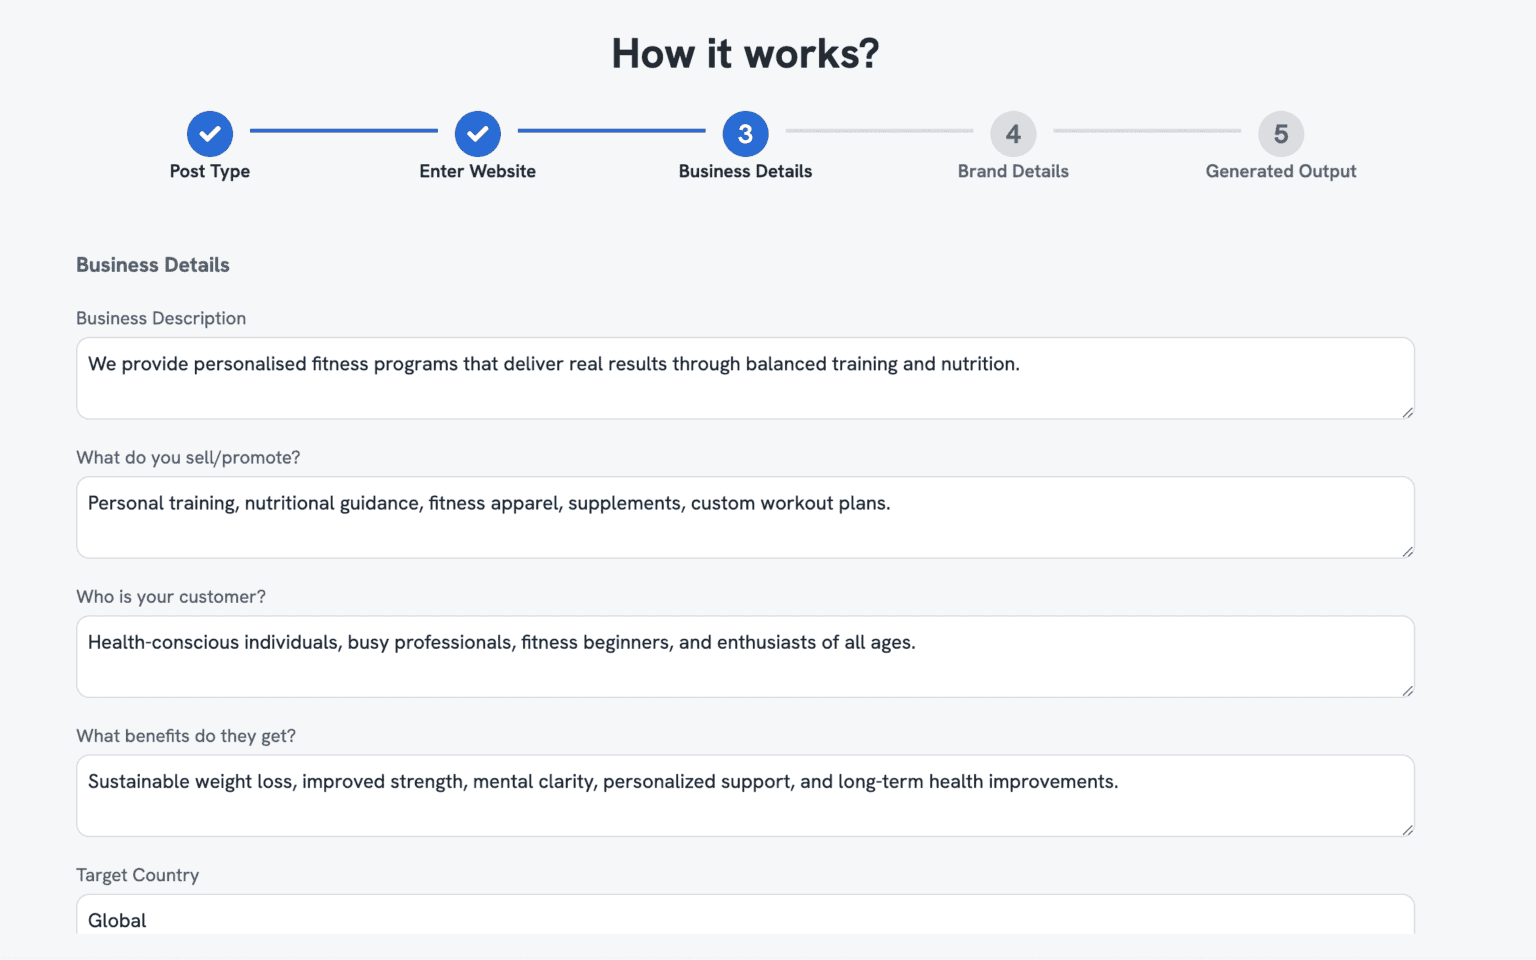1536x960 pixels.
Task: Select the 'What benefits do they get?' field
Action: pyautogui.click(x=745, y=795)
